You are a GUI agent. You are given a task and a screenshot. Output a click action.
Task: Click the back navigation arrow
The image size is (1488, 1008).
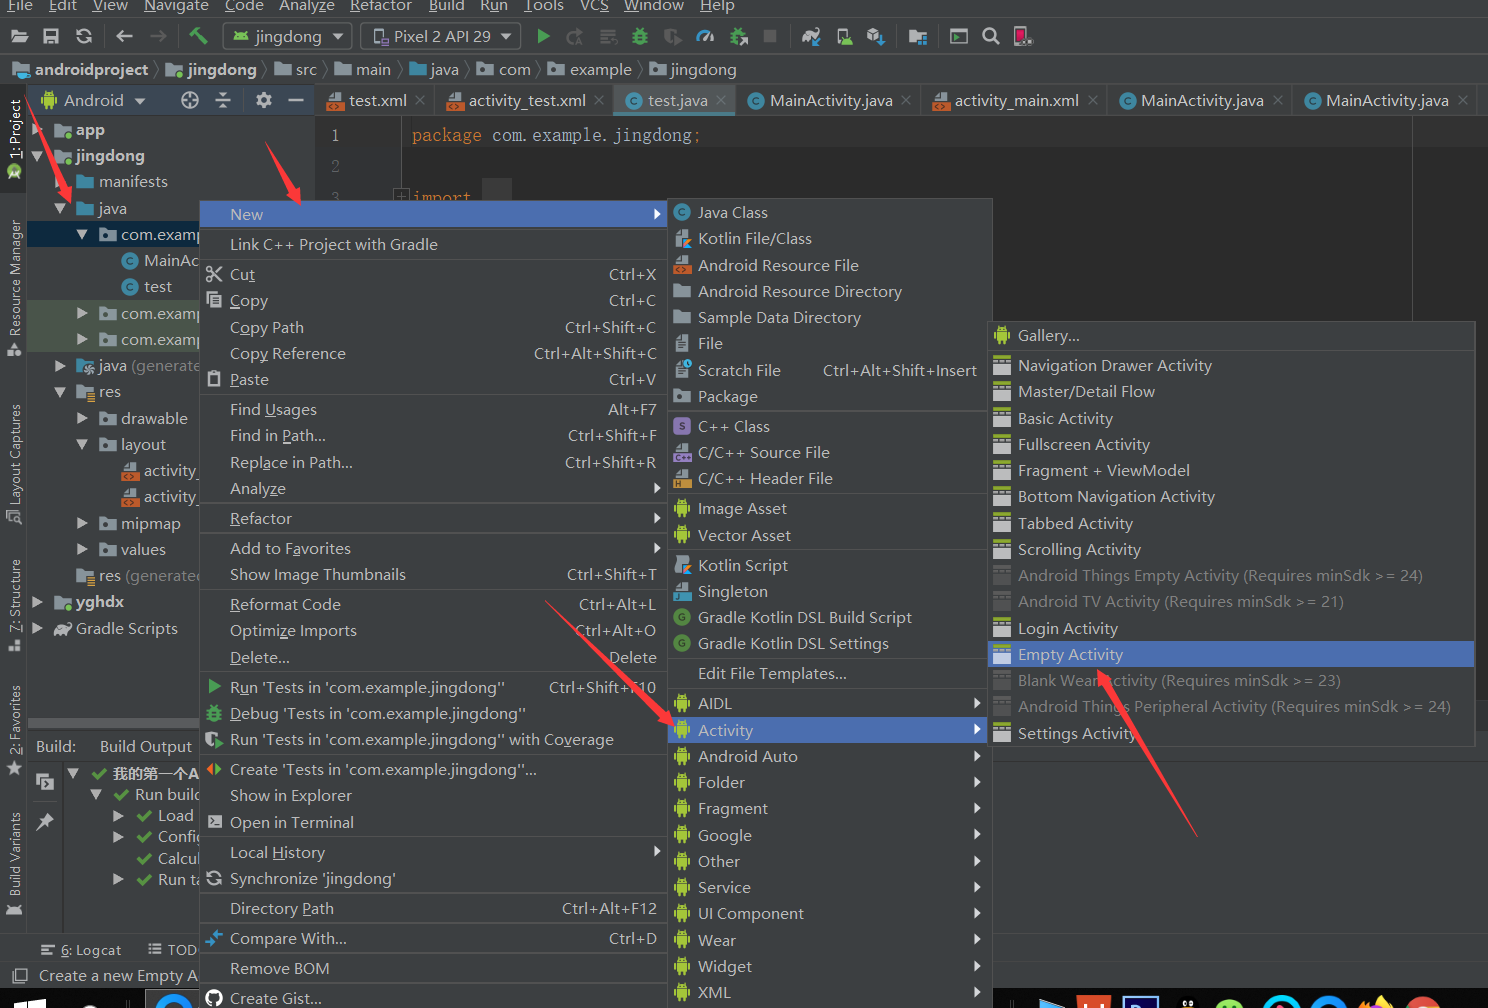[123, 36]
